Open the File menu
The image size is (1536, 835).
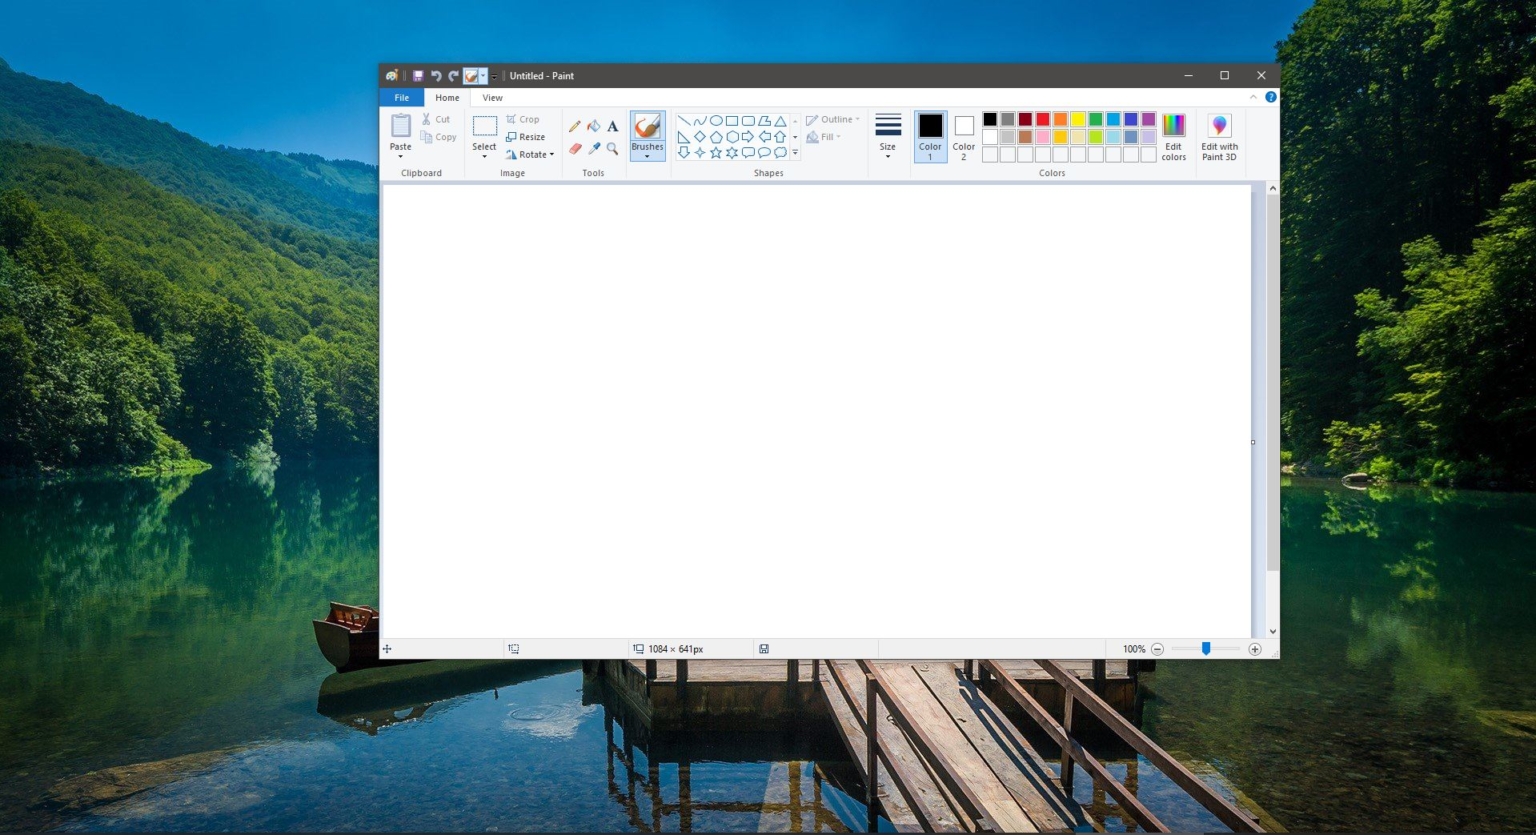(x=401, y=97)
